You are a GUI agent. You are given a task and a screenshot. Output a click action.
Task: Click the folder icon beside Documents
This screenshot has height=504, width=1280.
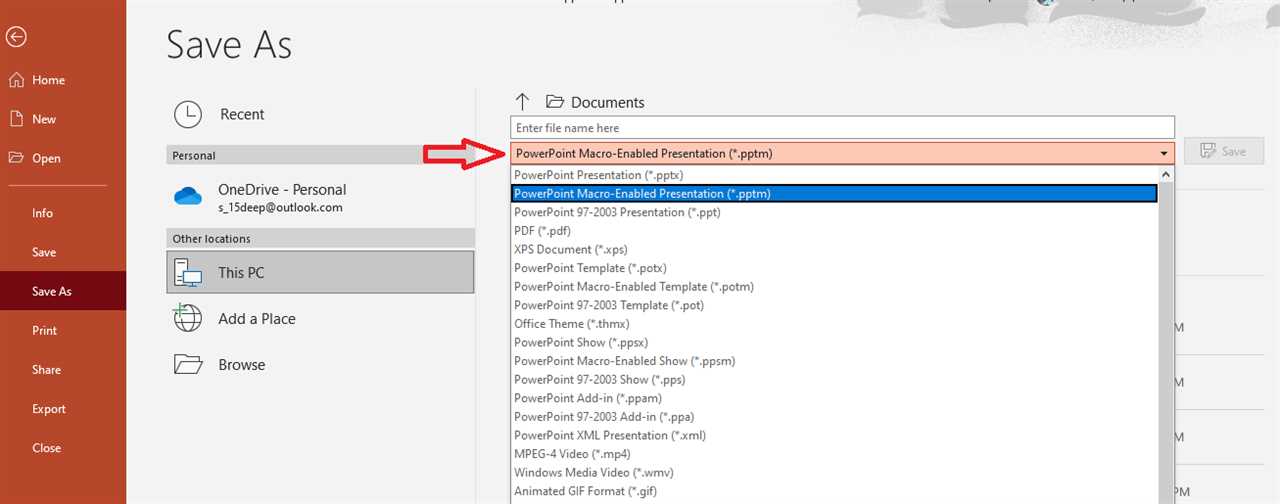pos(555,102)
